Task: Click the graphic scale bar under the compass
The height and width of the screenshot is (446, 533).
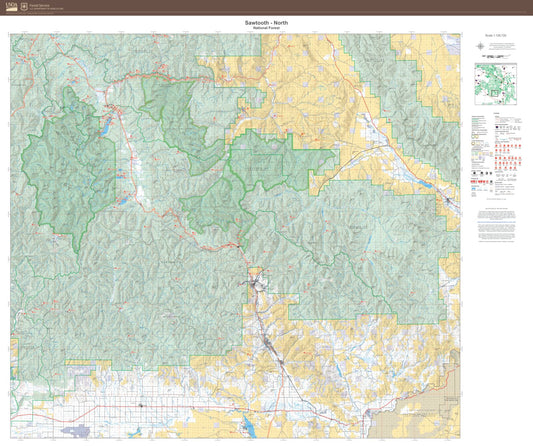Action: point(496,56)
